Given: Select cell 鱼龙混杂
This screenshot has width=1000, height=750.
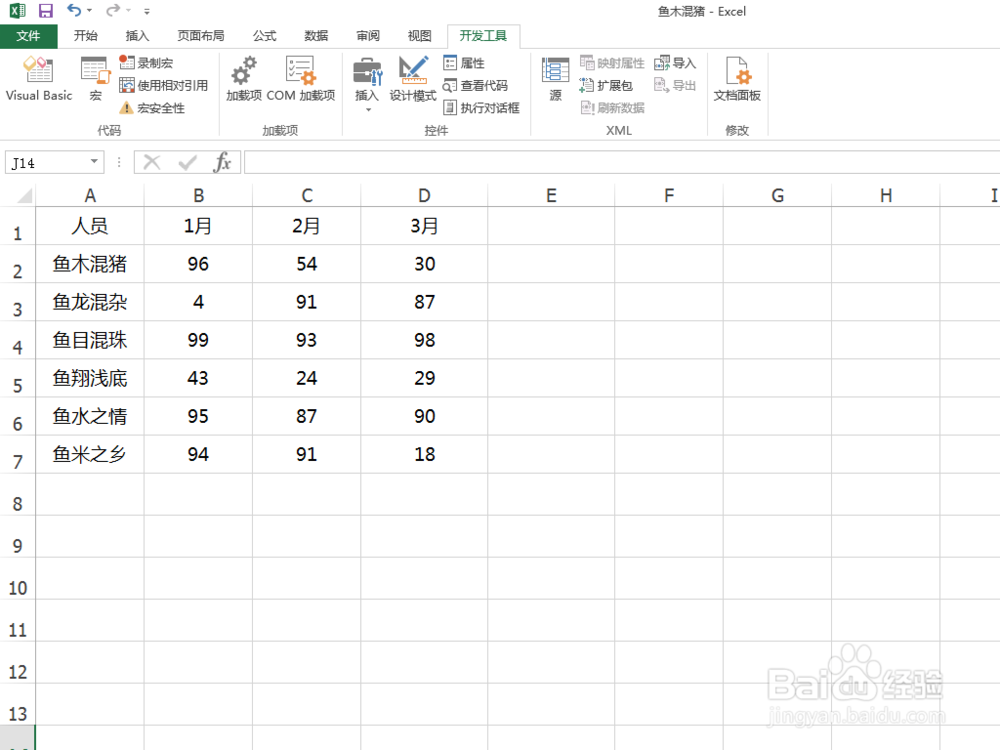Looking at the screenshot, I should click(90, 302).
